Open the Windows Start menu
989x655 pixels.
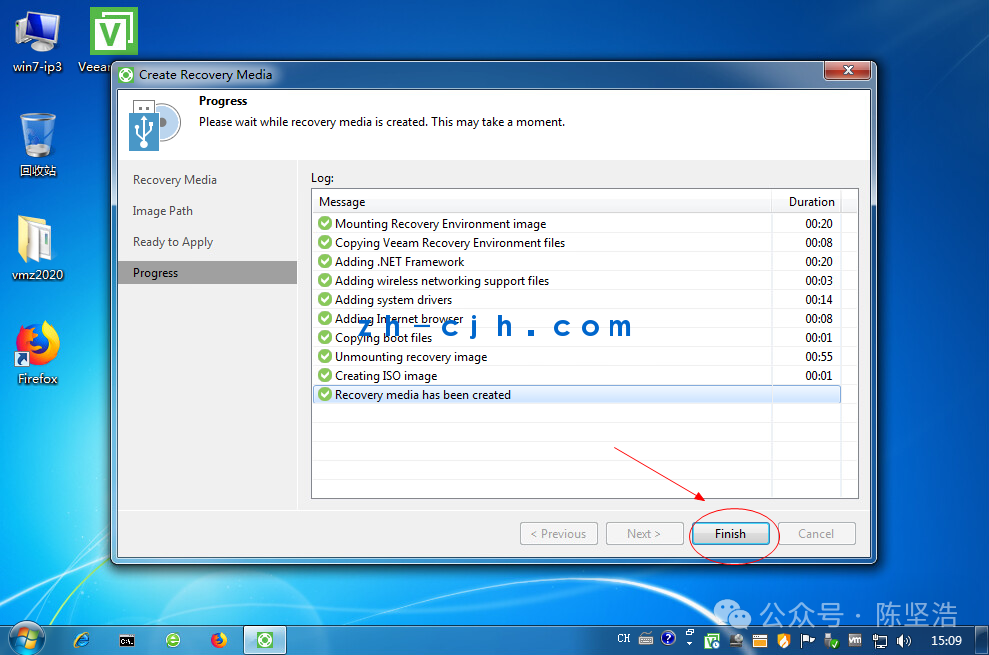[x=27, y=639]
